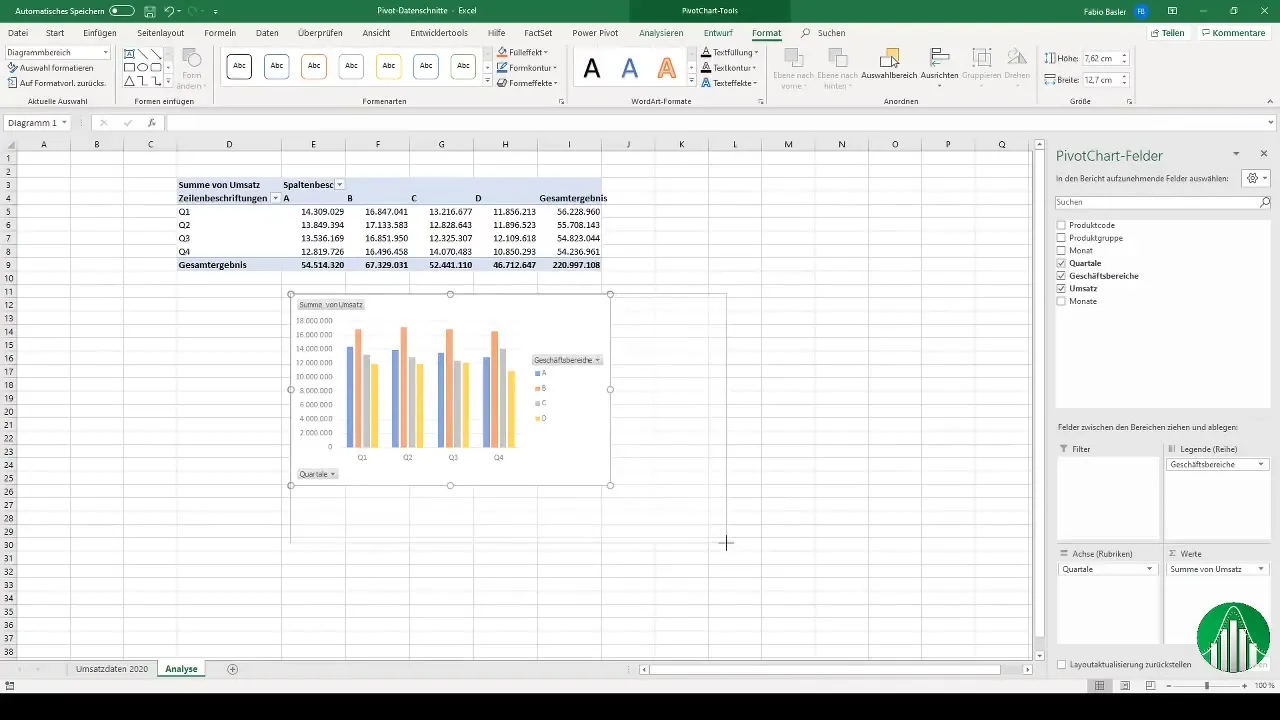
Task: Expand the Formeffekte dropdown
Action: point(557,83)
